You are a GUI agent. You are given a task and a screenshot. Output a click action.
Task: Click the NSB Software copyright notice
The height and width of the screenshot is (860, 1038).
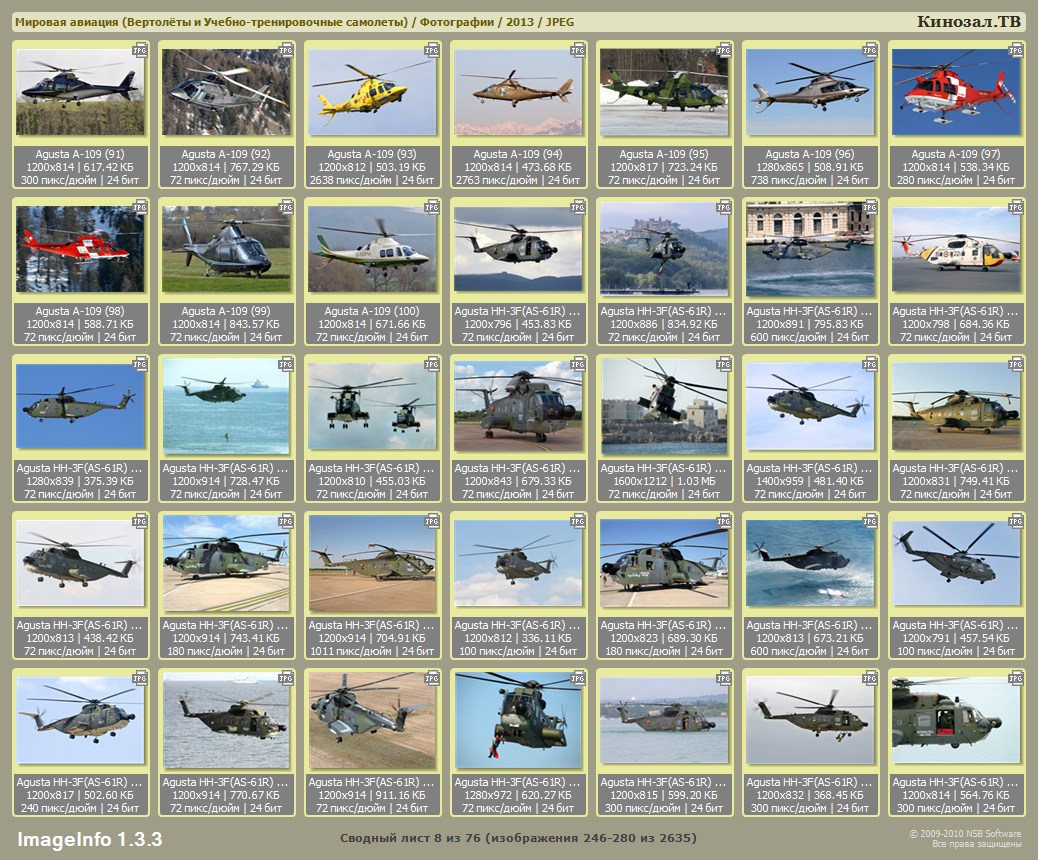pos(964,838)
